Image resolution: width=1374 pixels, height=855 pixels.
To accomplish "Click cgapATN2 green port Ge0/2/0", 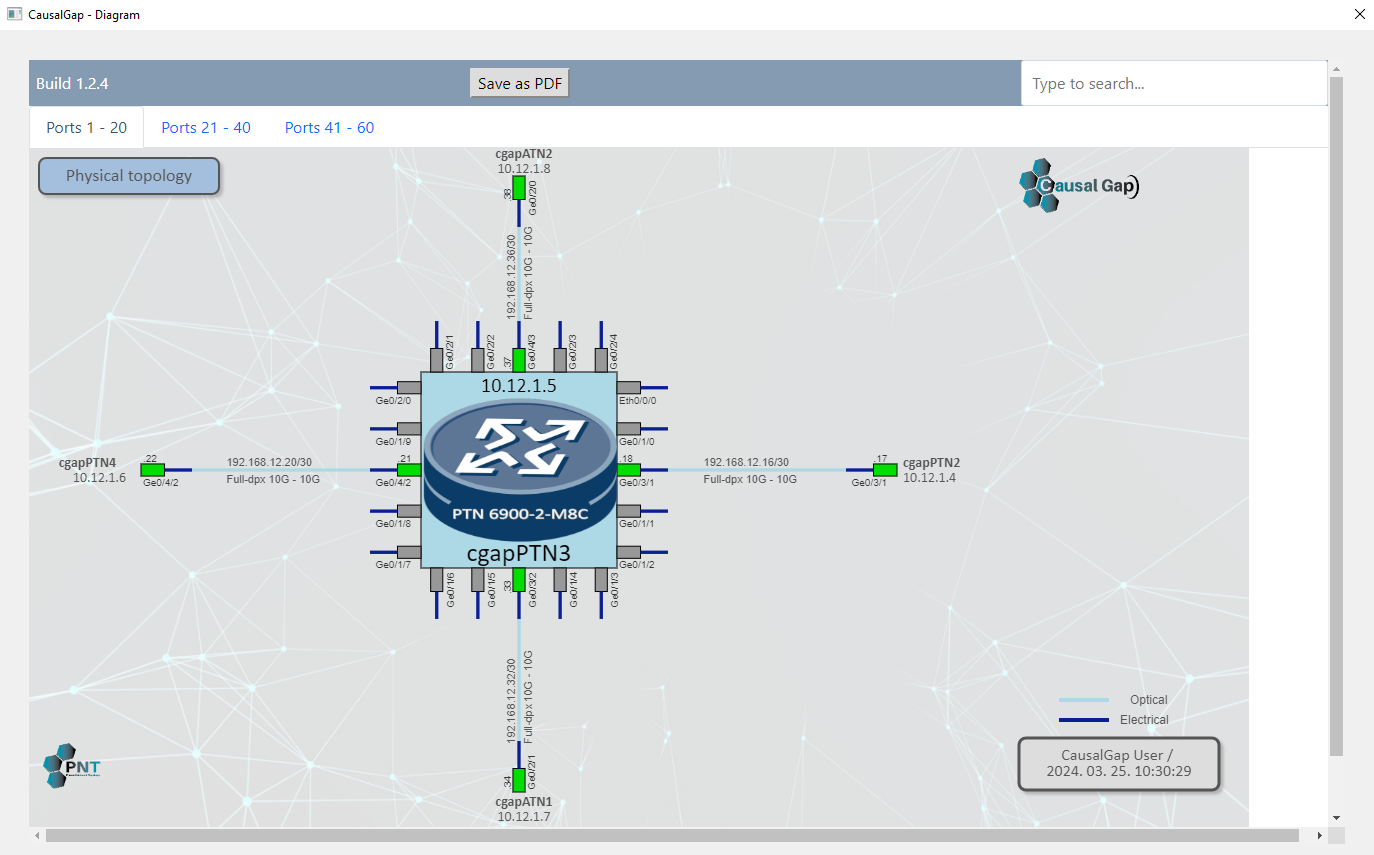I will 519,188.
